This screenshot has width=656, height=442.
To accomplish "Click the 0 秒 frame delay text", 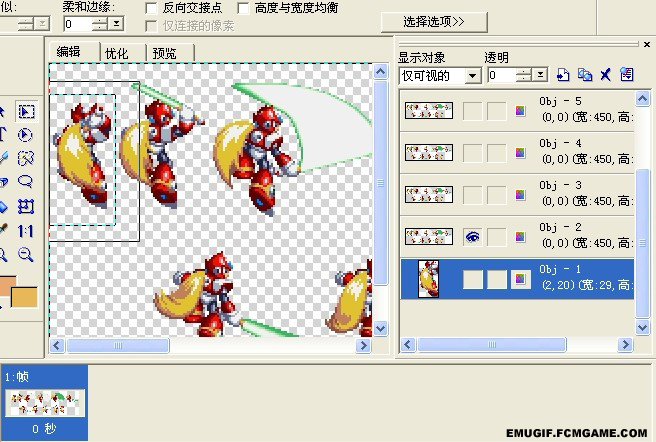I will click(x=44, y=429).
